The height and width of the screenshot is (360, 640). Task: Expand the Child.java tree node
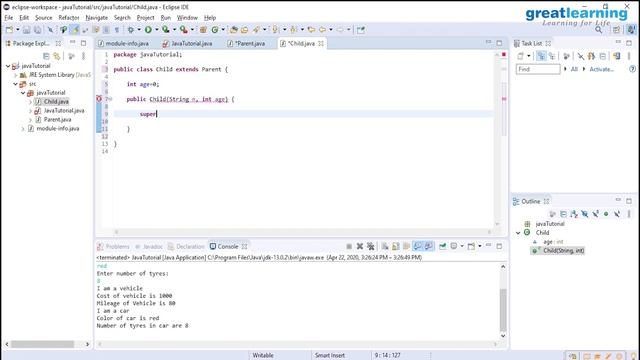click(31, 102)
